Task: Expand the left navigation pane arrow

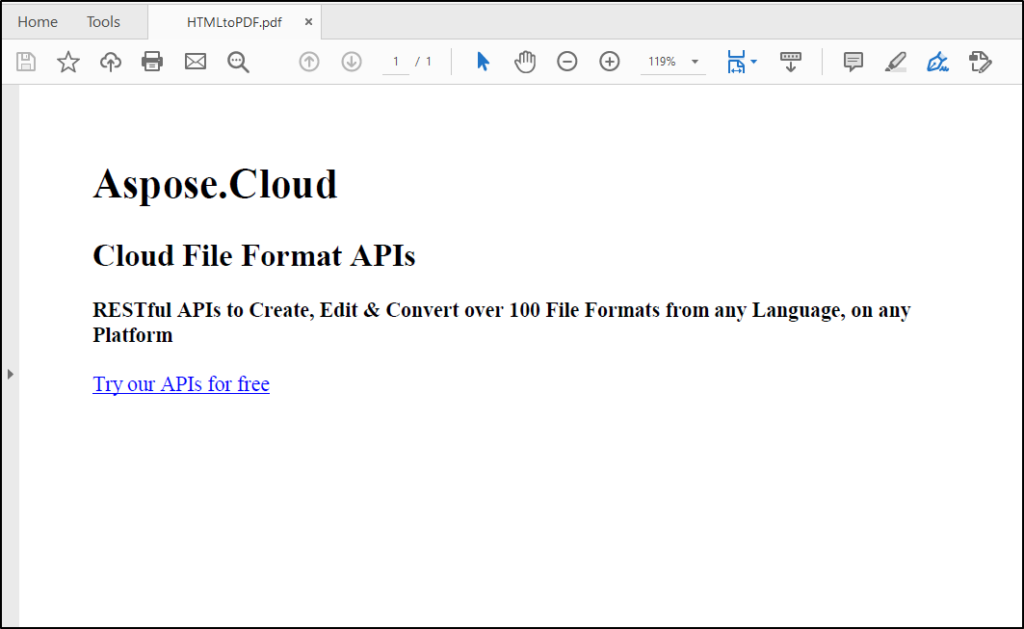Action: pyautogui.click(x=10, y=373)
